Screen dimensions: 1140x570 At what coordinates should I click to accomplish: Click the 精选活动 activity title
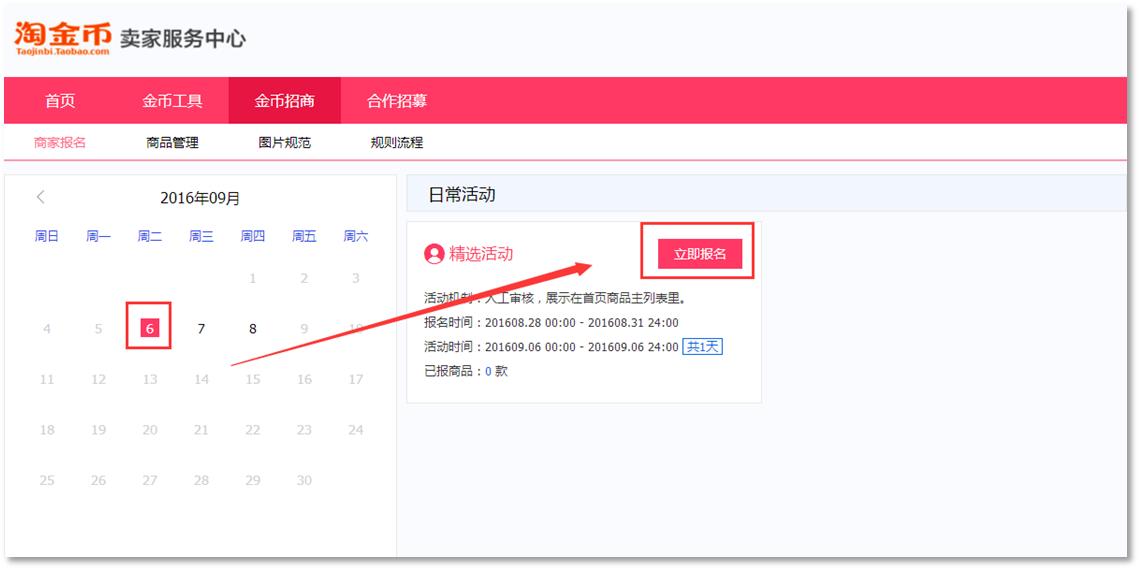(481, 254)
